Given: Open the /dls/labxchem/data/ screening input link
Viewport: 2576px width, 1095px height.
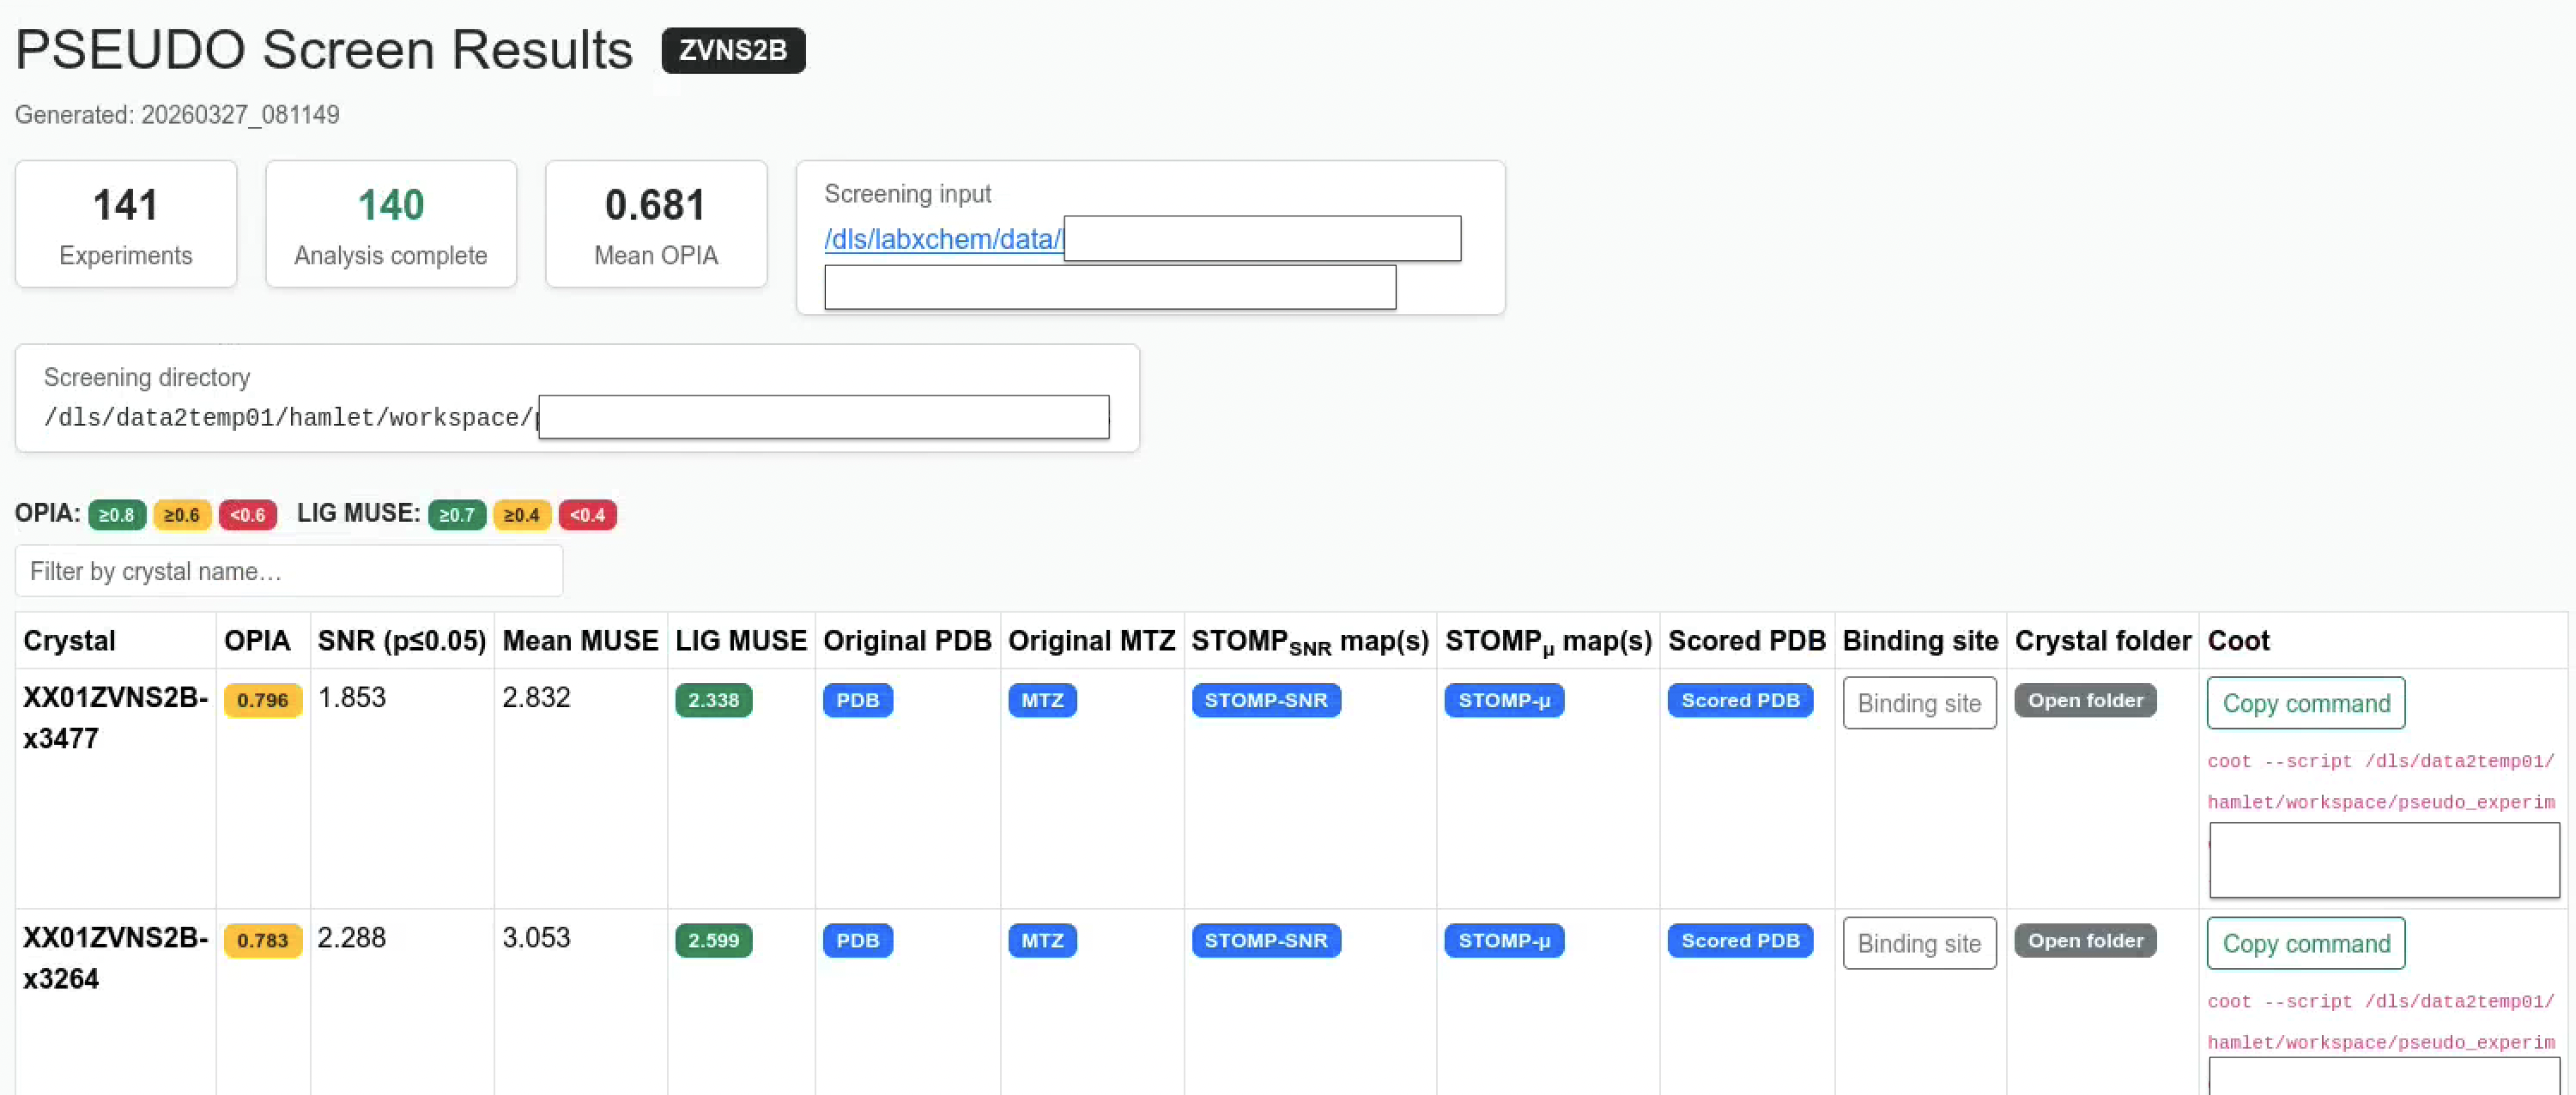Looking at the screenshot, I should (941, 239).
